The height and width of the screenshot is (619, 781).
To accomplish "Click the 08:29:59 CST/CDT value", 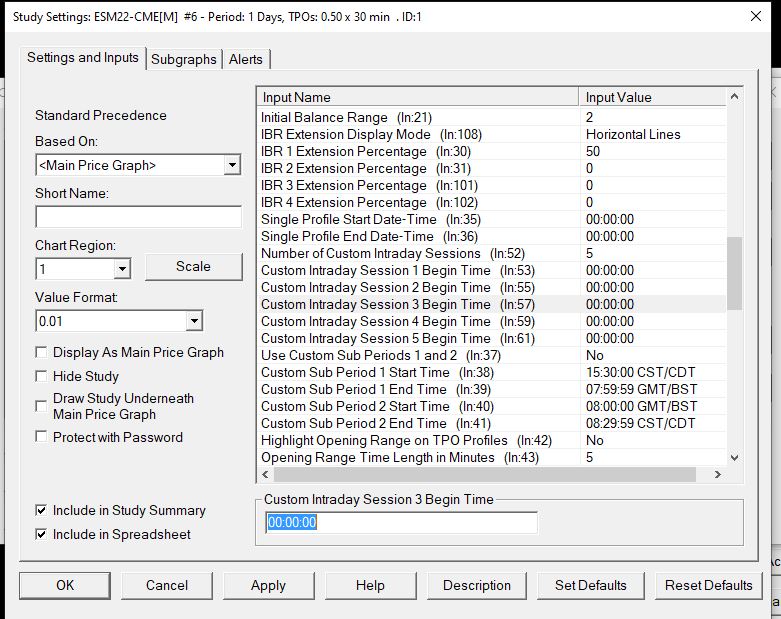I will 641,423.
